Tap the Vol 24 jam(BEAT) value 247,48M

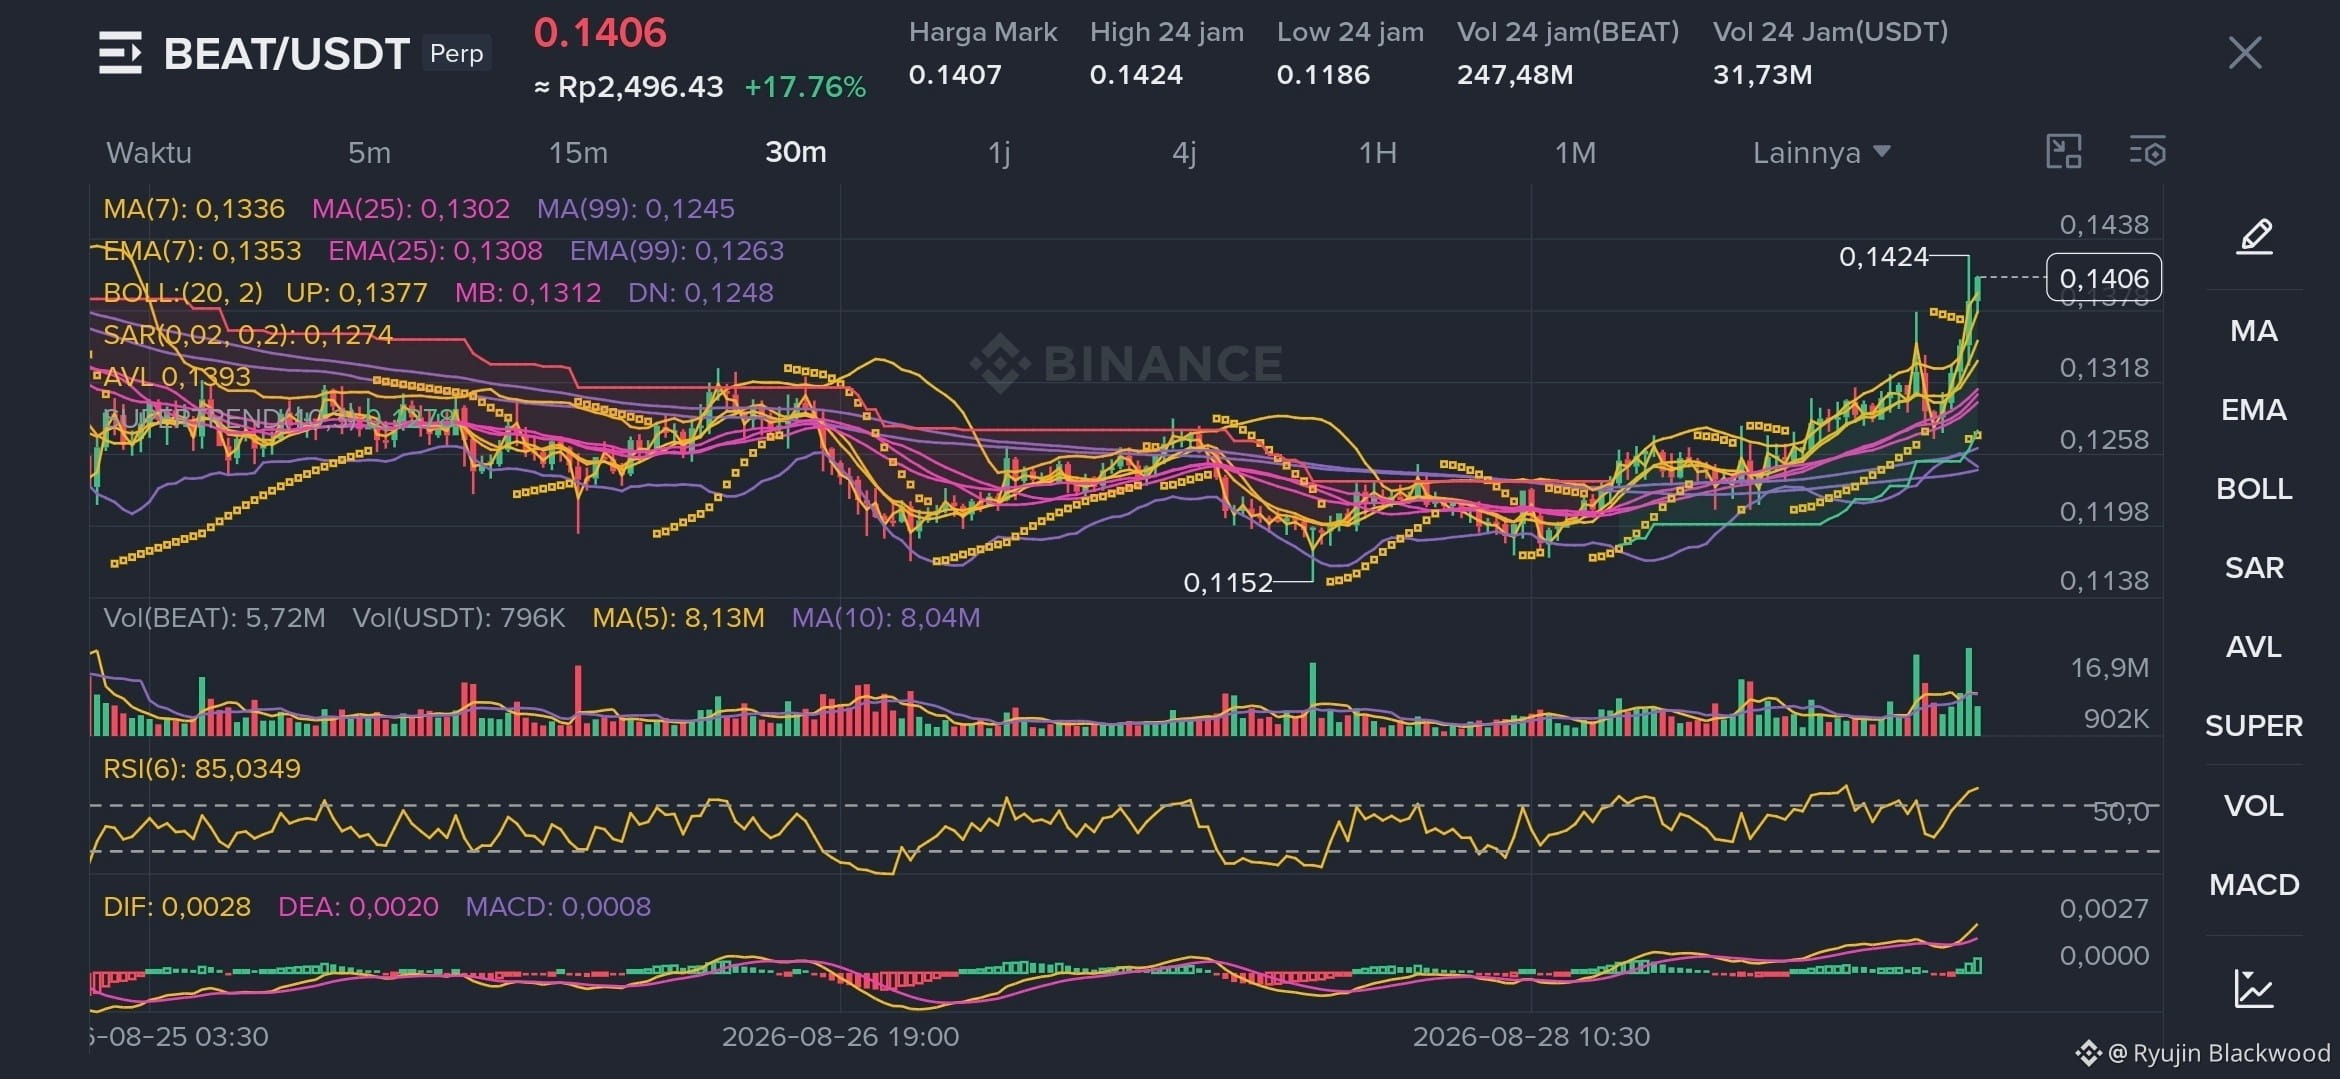point(1515,75)
